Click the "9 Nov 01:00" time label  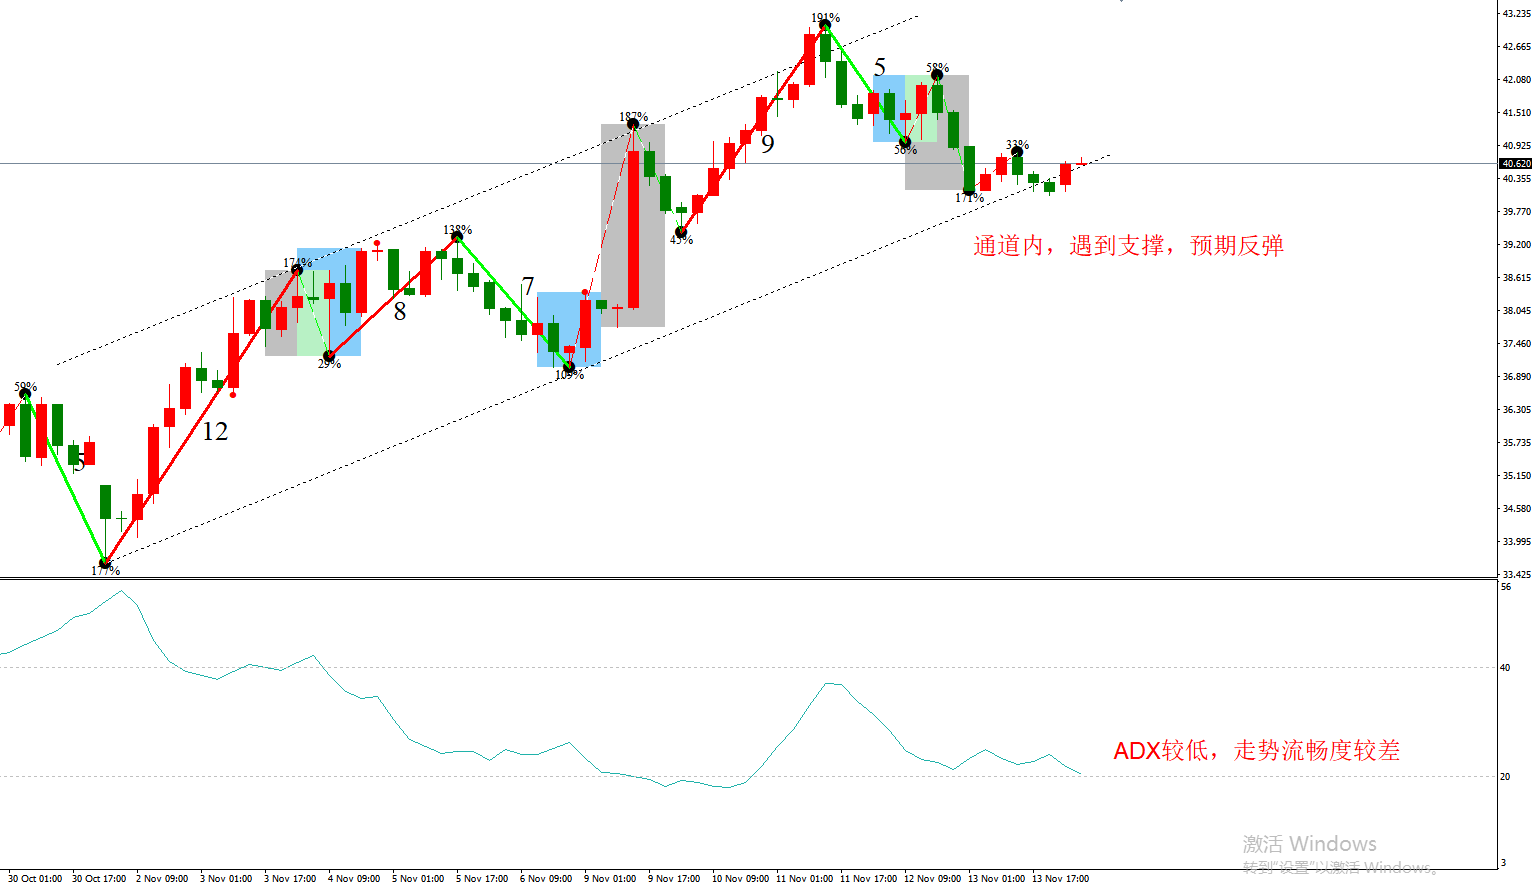pyautogui.click(x=610, y=879)
